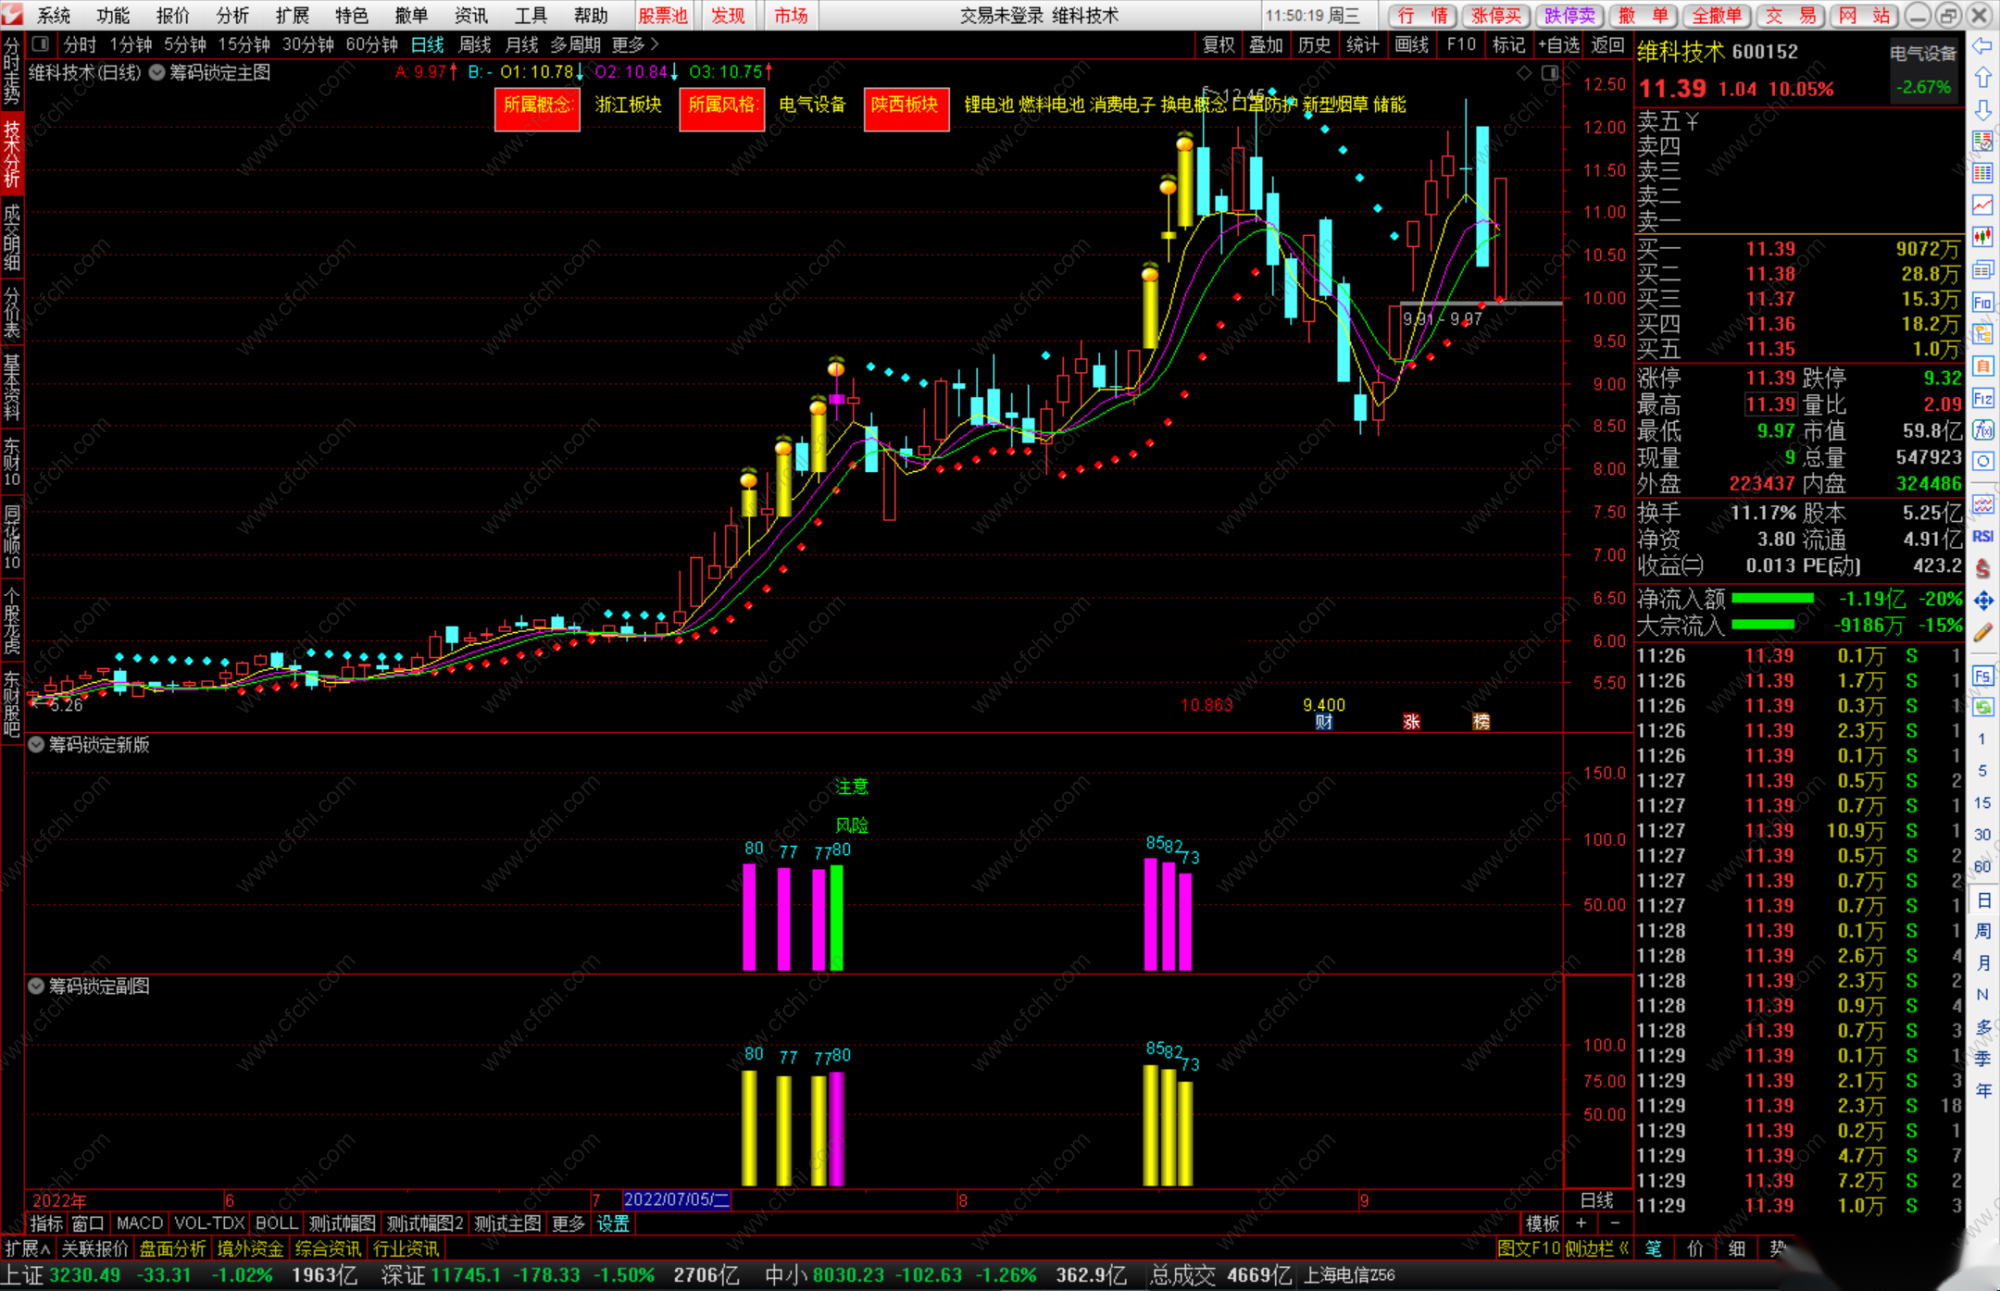The image size is (2000, 1291).
Task: Open the RSI indicator sidebar icon
Action: 1983,536
